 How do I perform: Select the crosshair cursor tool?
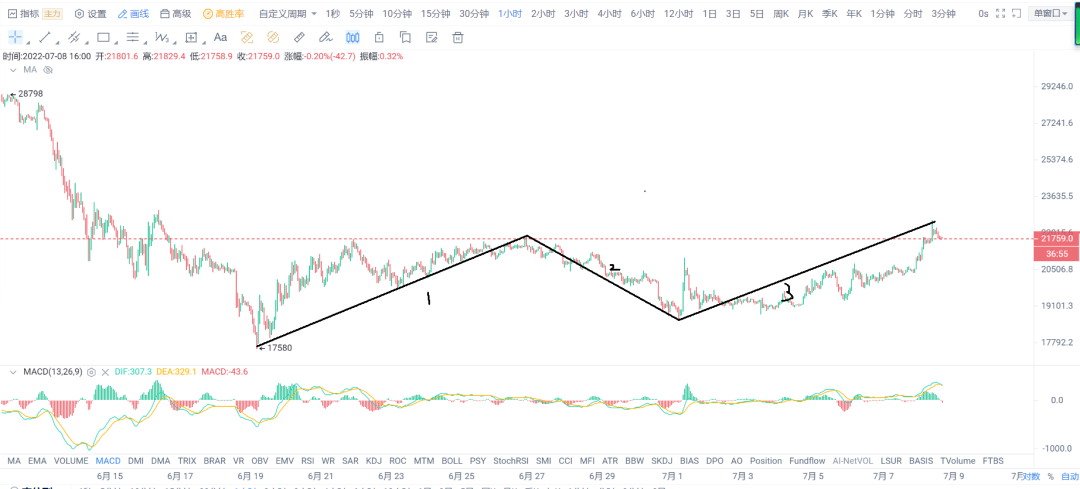[15, 37]
